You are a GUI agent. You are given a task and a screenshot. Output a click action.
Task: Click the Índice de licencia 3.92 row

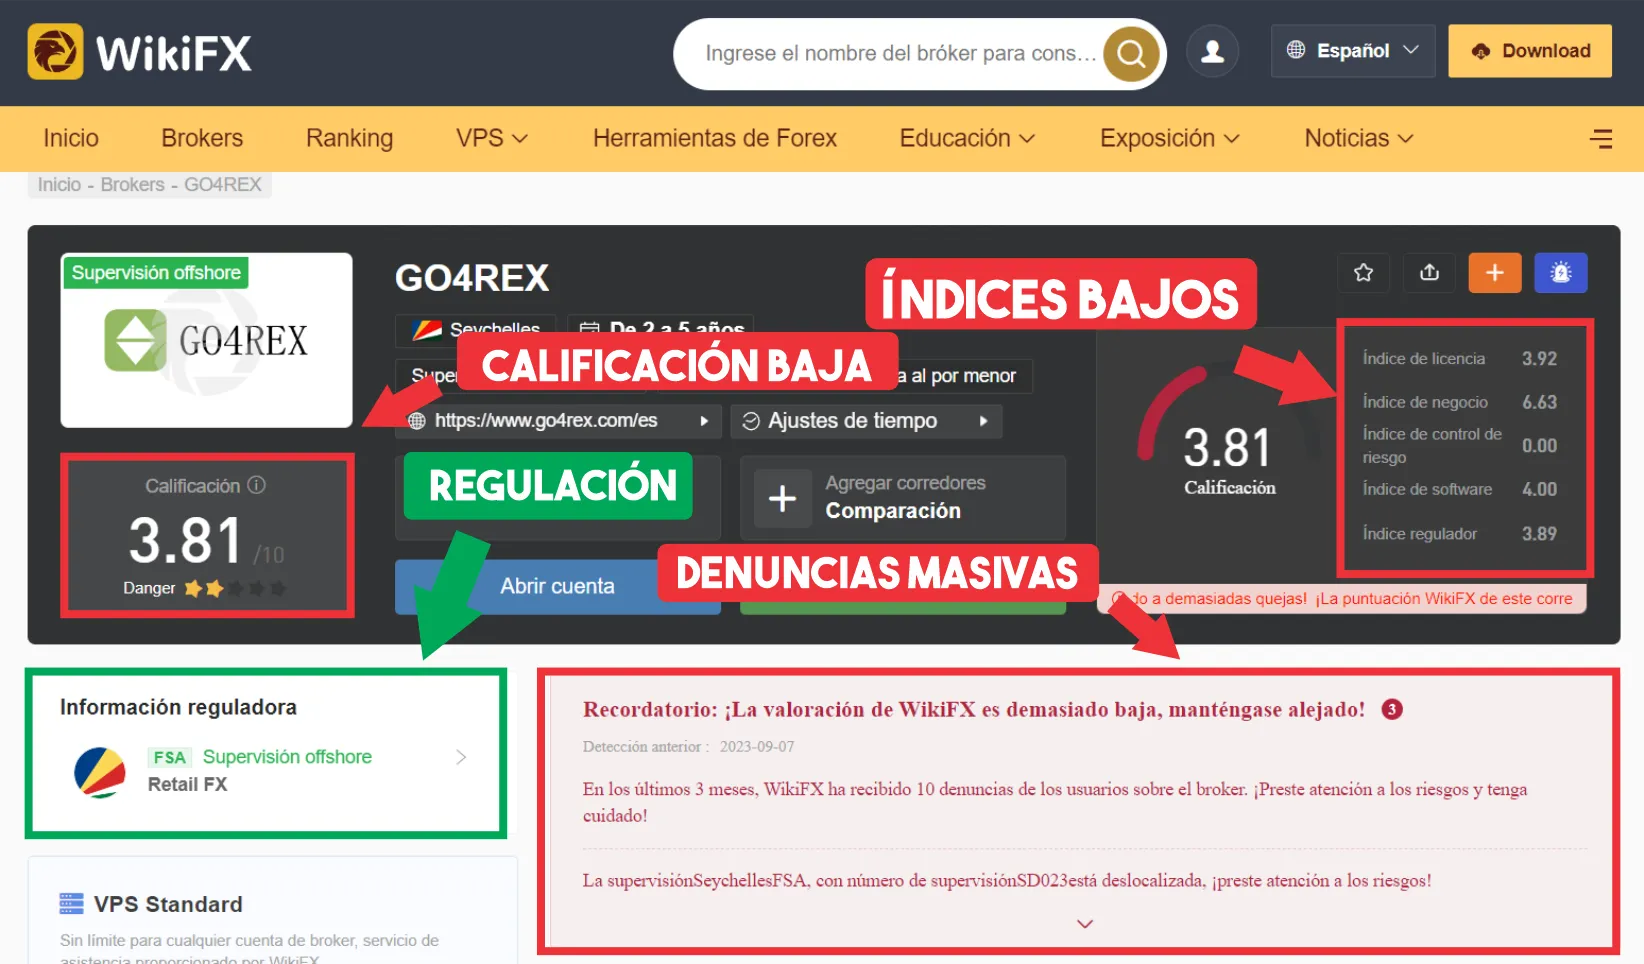pyautogui.click(x=1460, y=358)
